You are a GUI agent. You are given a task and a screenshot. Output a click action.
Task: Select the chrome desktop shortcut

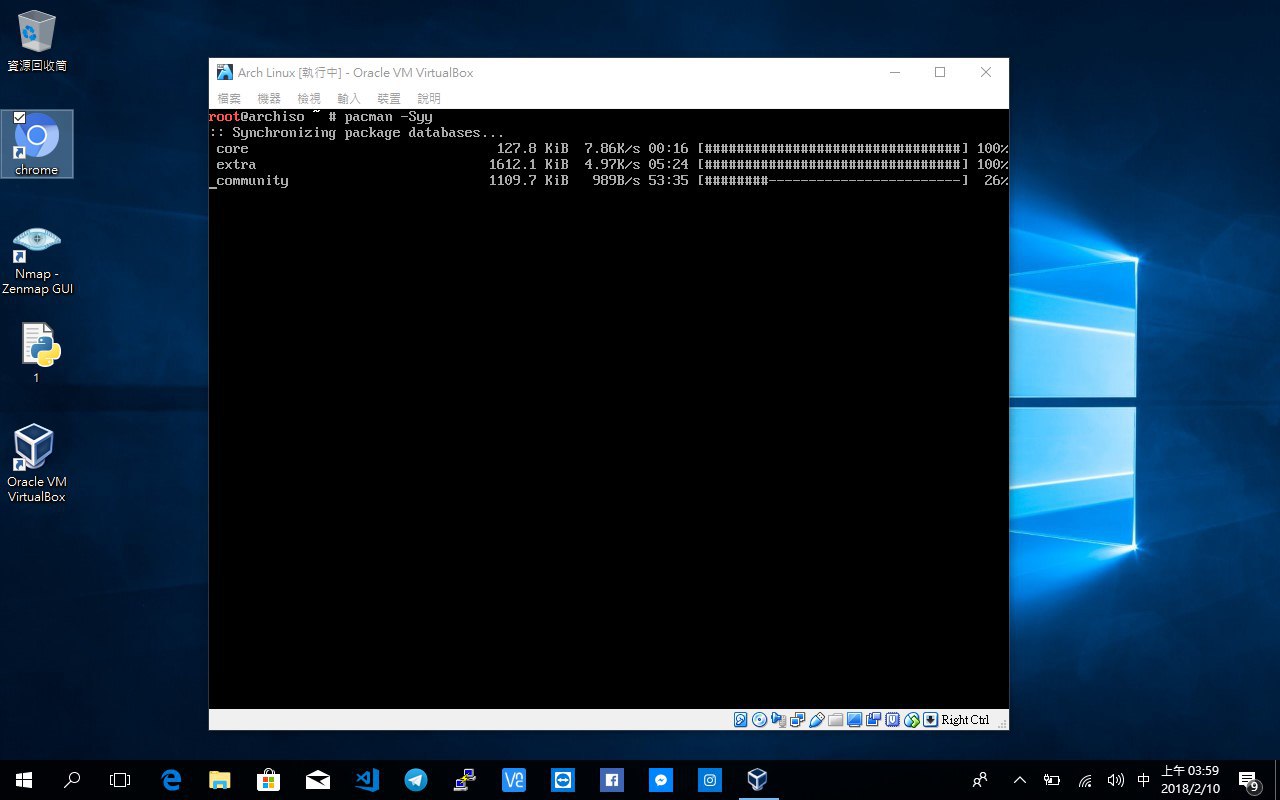[x=37, y=144]
